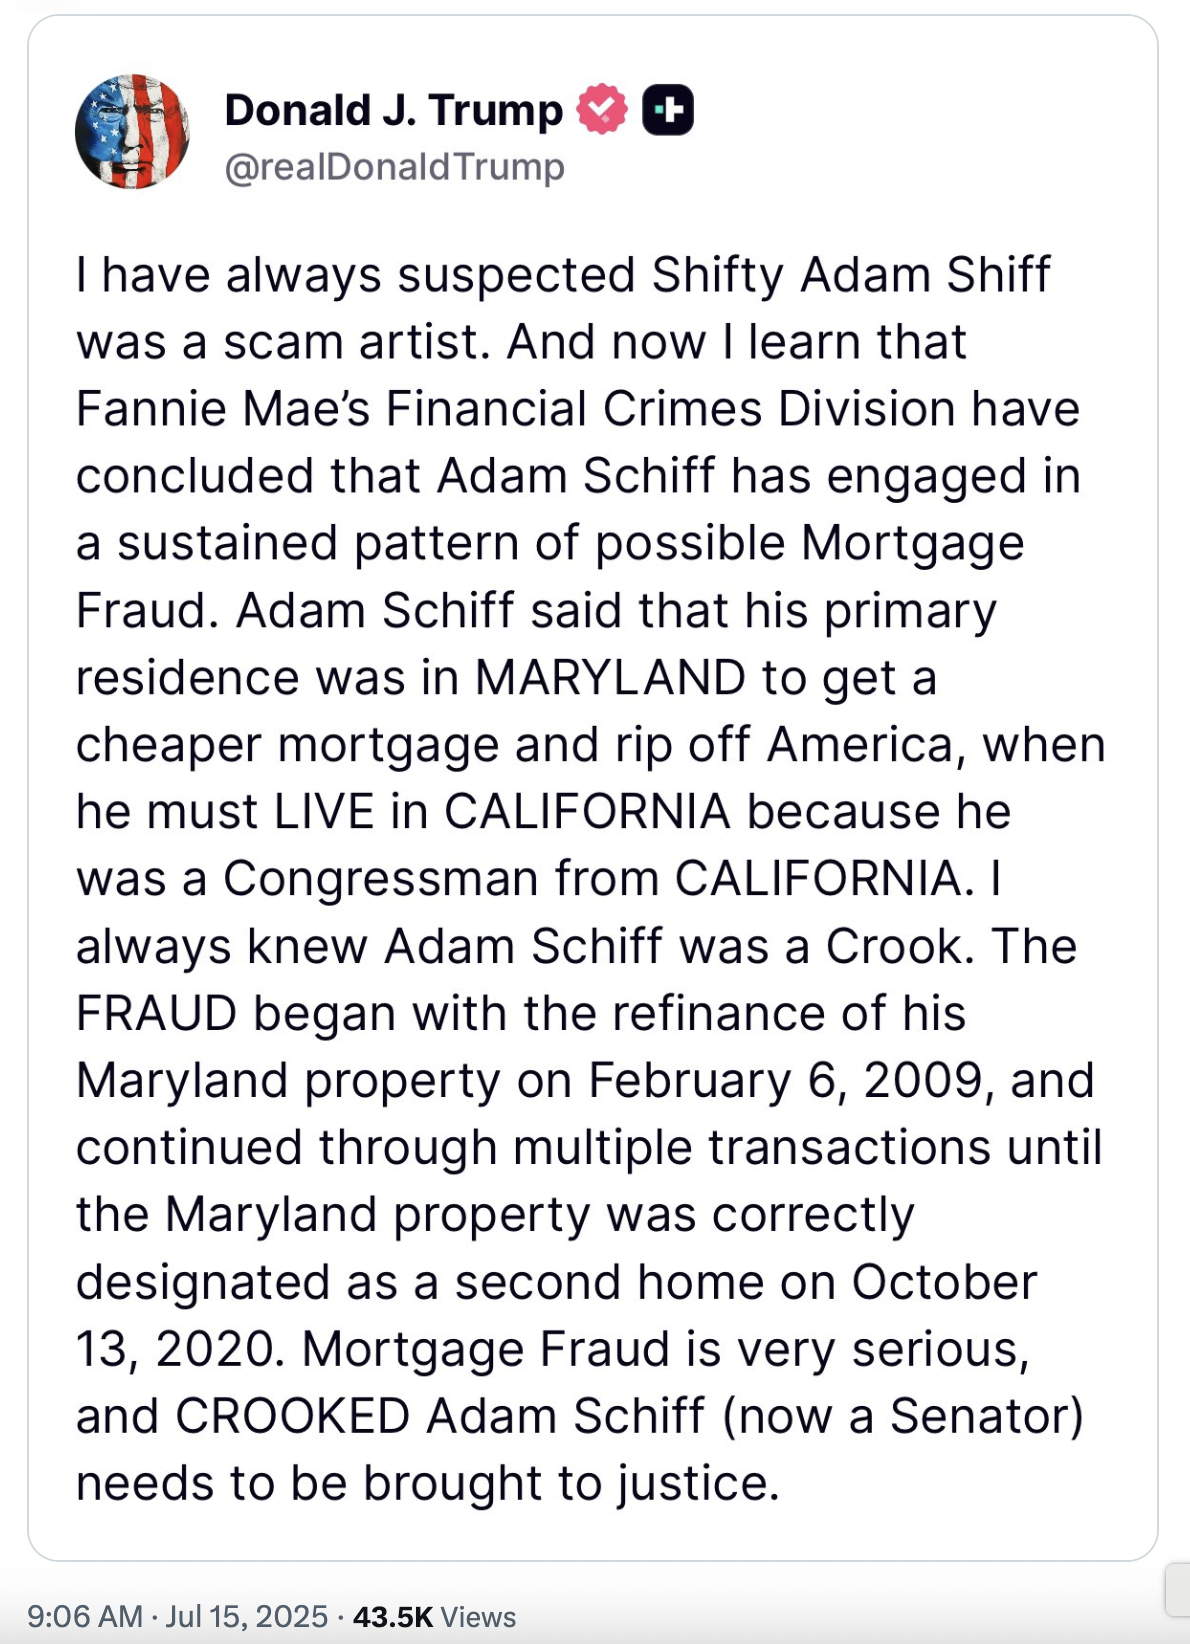Image resolution: width=1190 pixels, height=1644 pixels.
Task: Click the black plus badge icon
Action: (x=667, y=110)
